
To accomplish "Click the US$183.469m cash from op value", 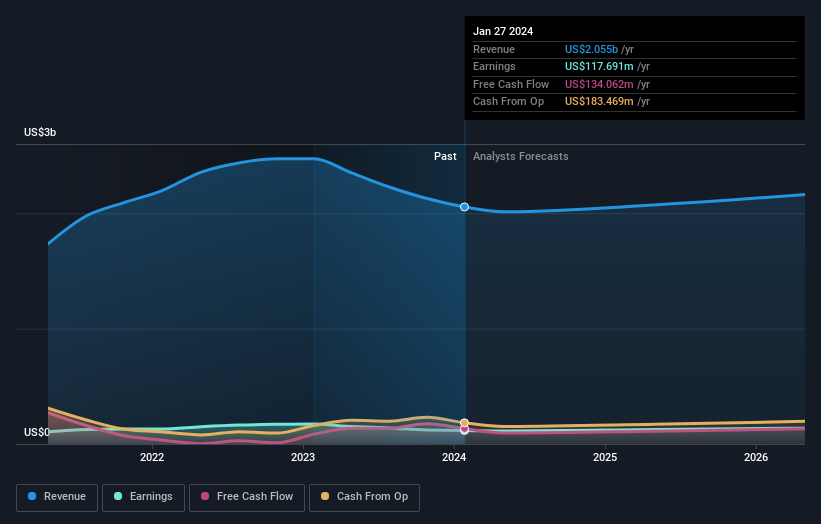I will [599, 102].
